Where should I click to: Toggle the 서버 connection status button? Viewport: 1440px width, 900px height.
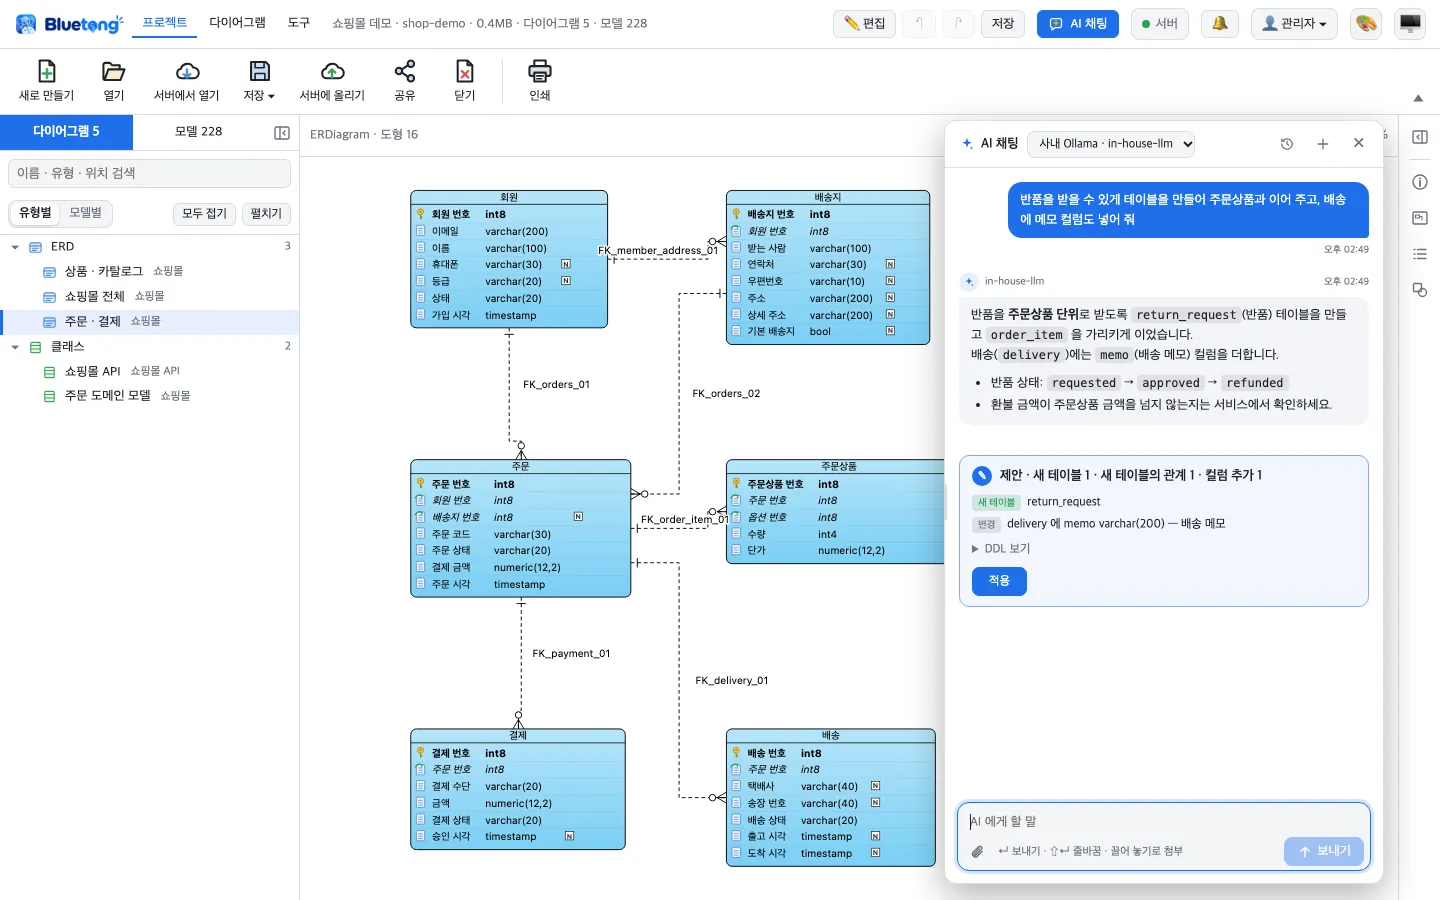tap(1160, 23)
